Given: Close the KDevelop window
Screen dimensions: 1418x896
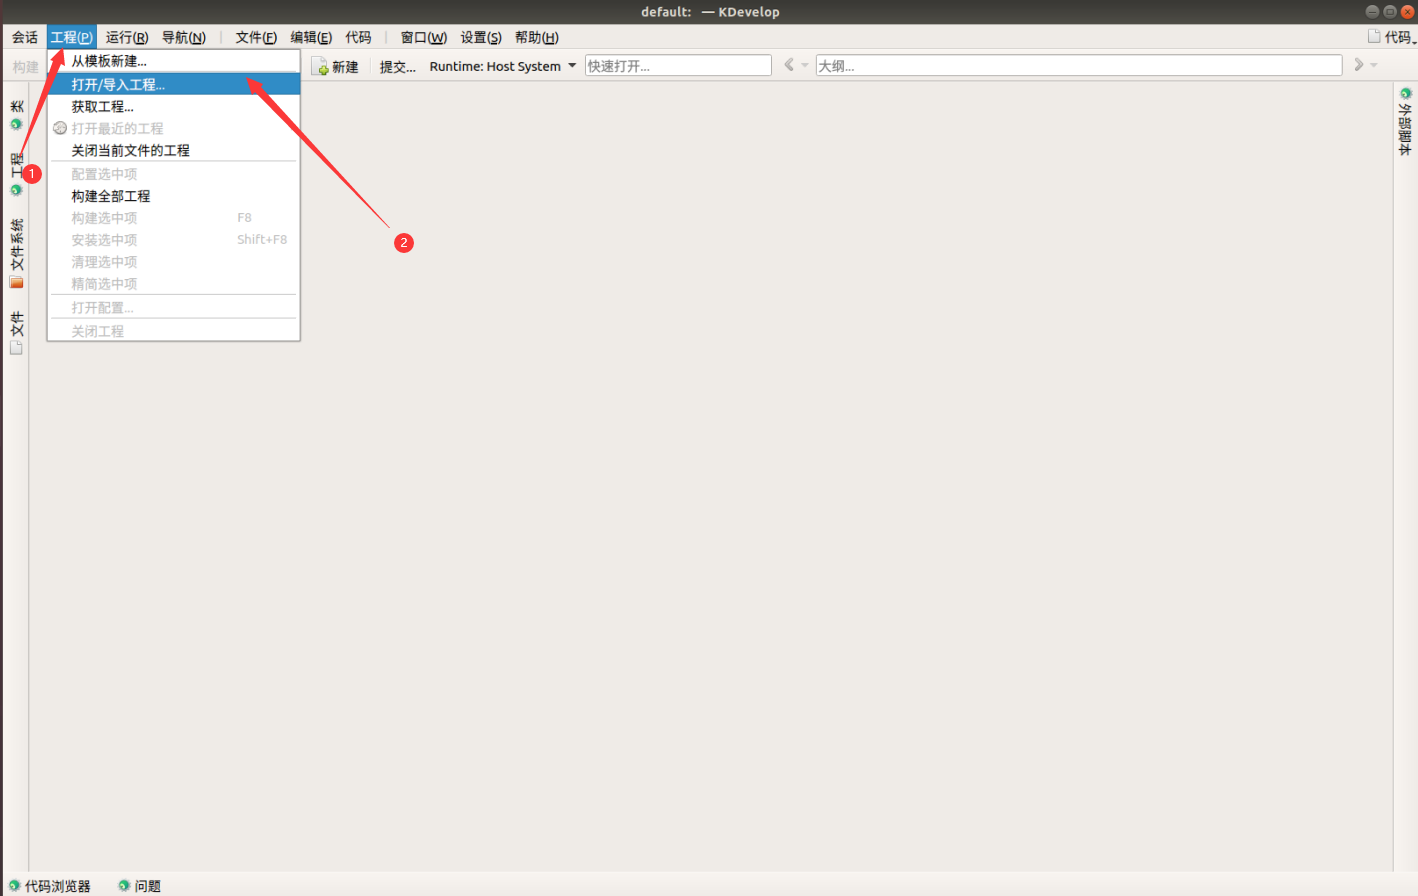Looking at the screenshot, I should (x=1407, y=12).
